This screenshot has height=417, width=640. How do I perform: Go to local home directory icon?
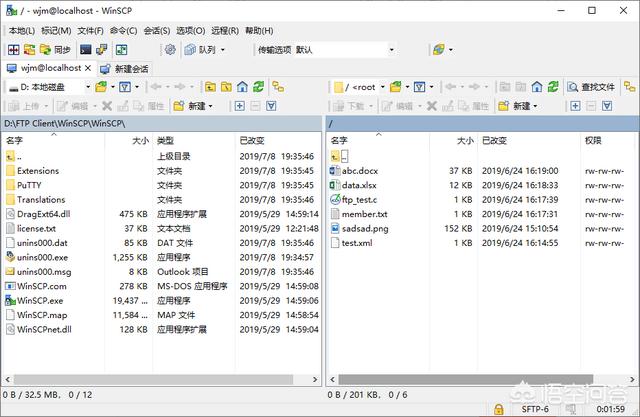[242, 87]
